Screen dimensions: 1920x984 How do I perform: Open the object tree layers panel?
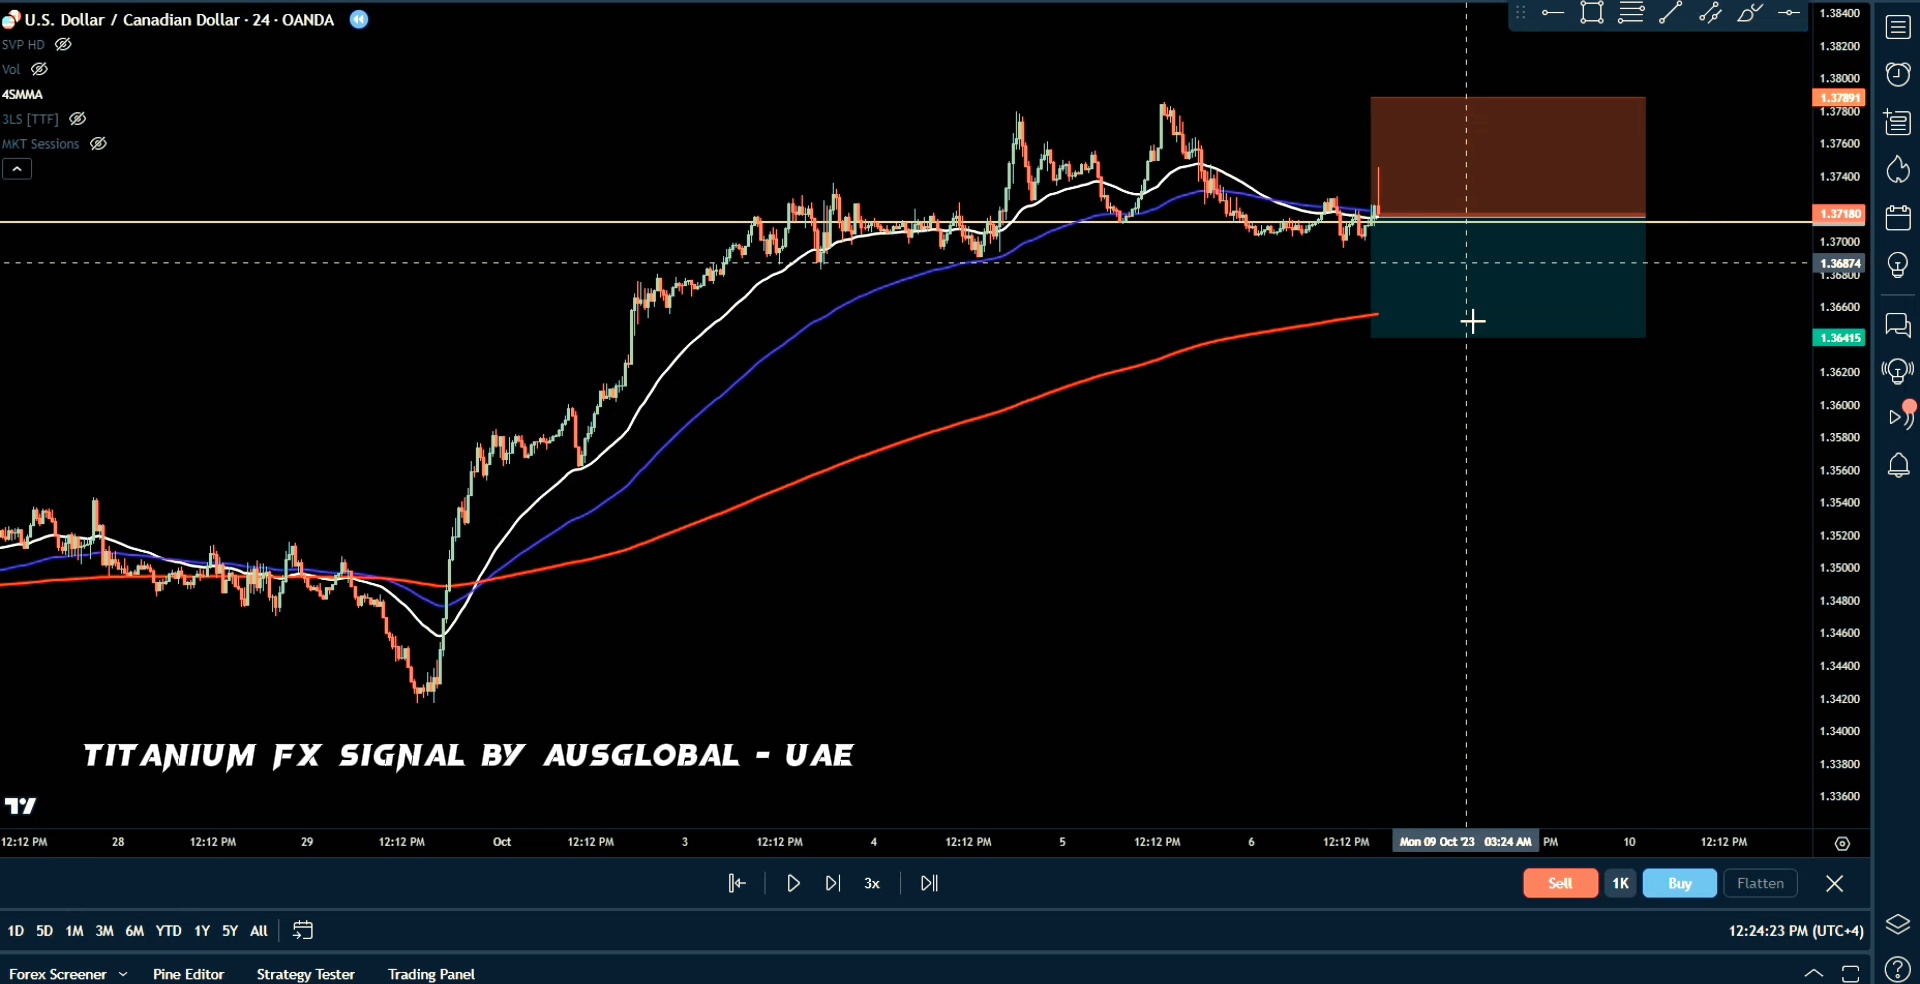tap(1898, 925)
